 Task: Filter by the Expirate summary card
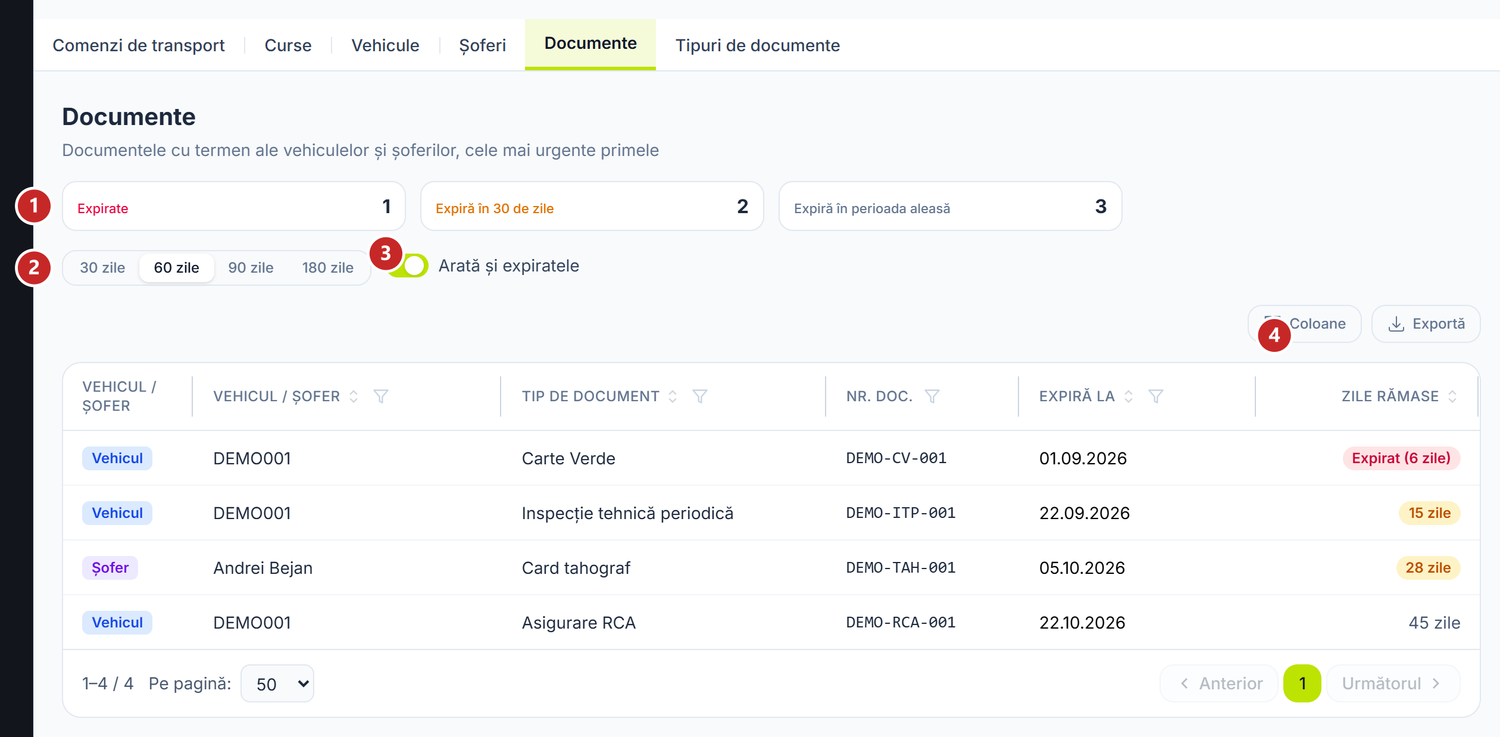(x=234, y=207)
